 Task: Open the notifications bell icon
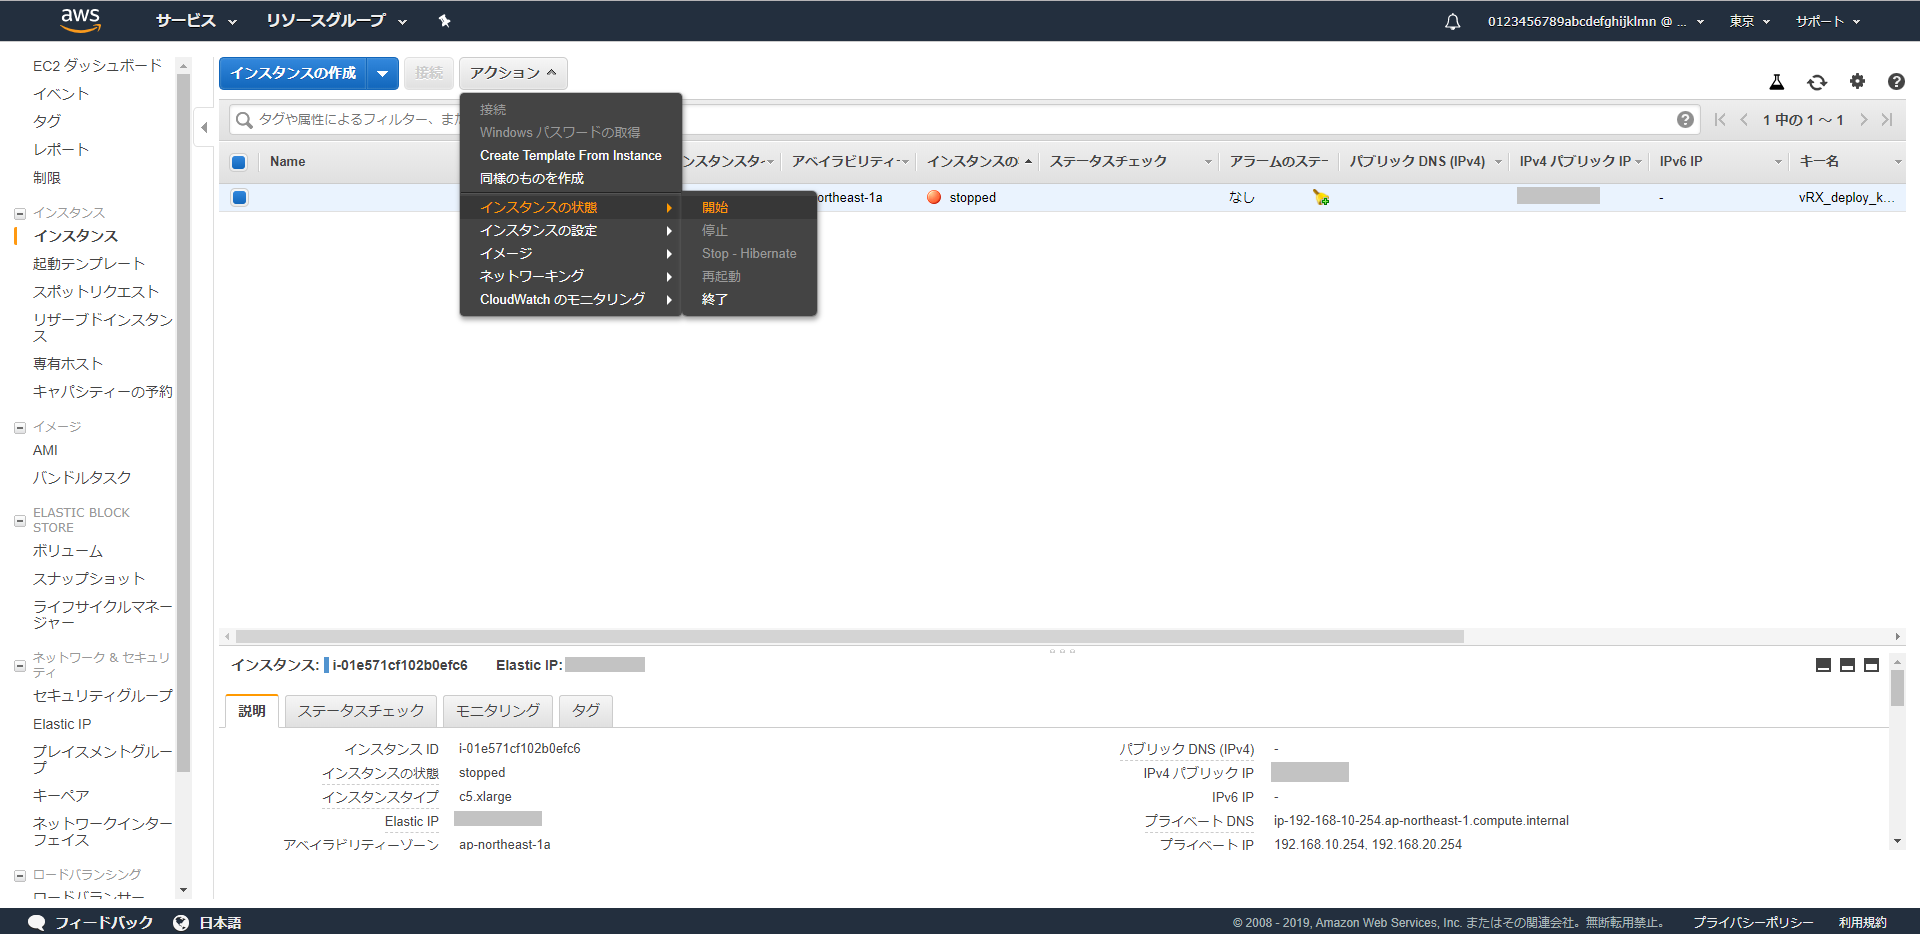click(x=1452, y=21)
